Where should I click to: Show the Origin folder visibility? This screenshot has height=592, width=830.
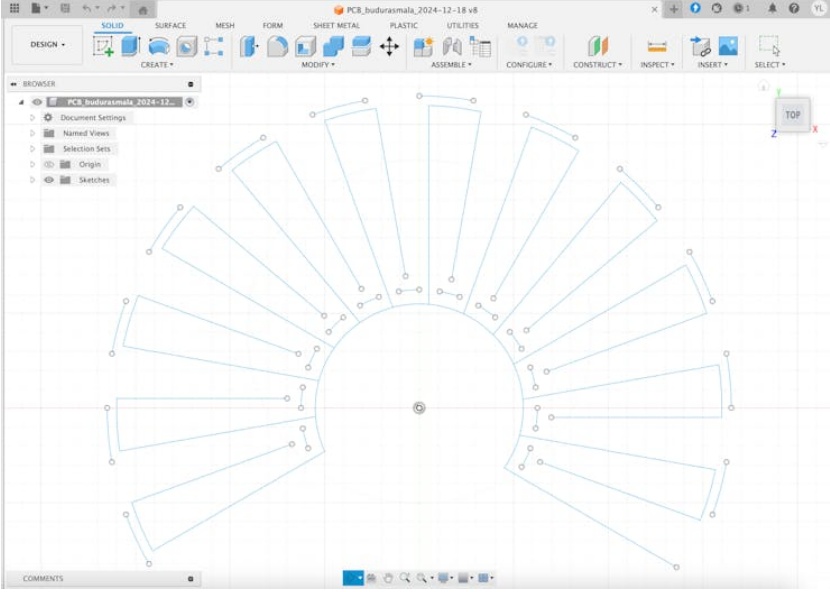47,164
